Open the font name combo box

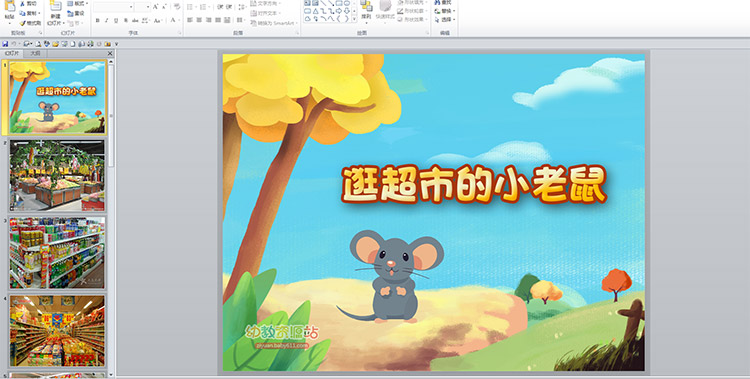(x=113, y=7)
